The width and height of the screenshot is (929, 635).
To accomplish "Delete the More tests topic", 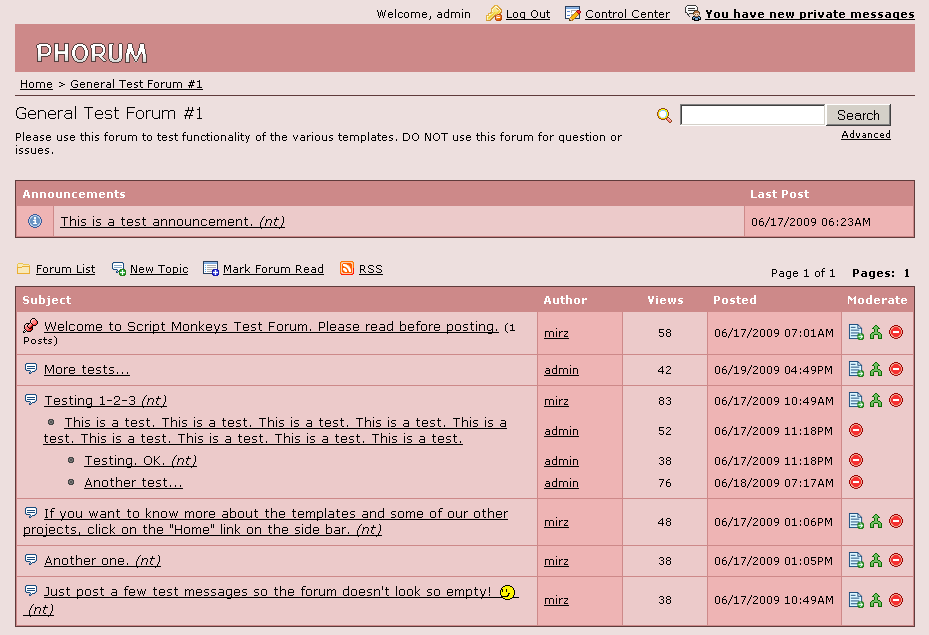I will (x=896, y=369).
